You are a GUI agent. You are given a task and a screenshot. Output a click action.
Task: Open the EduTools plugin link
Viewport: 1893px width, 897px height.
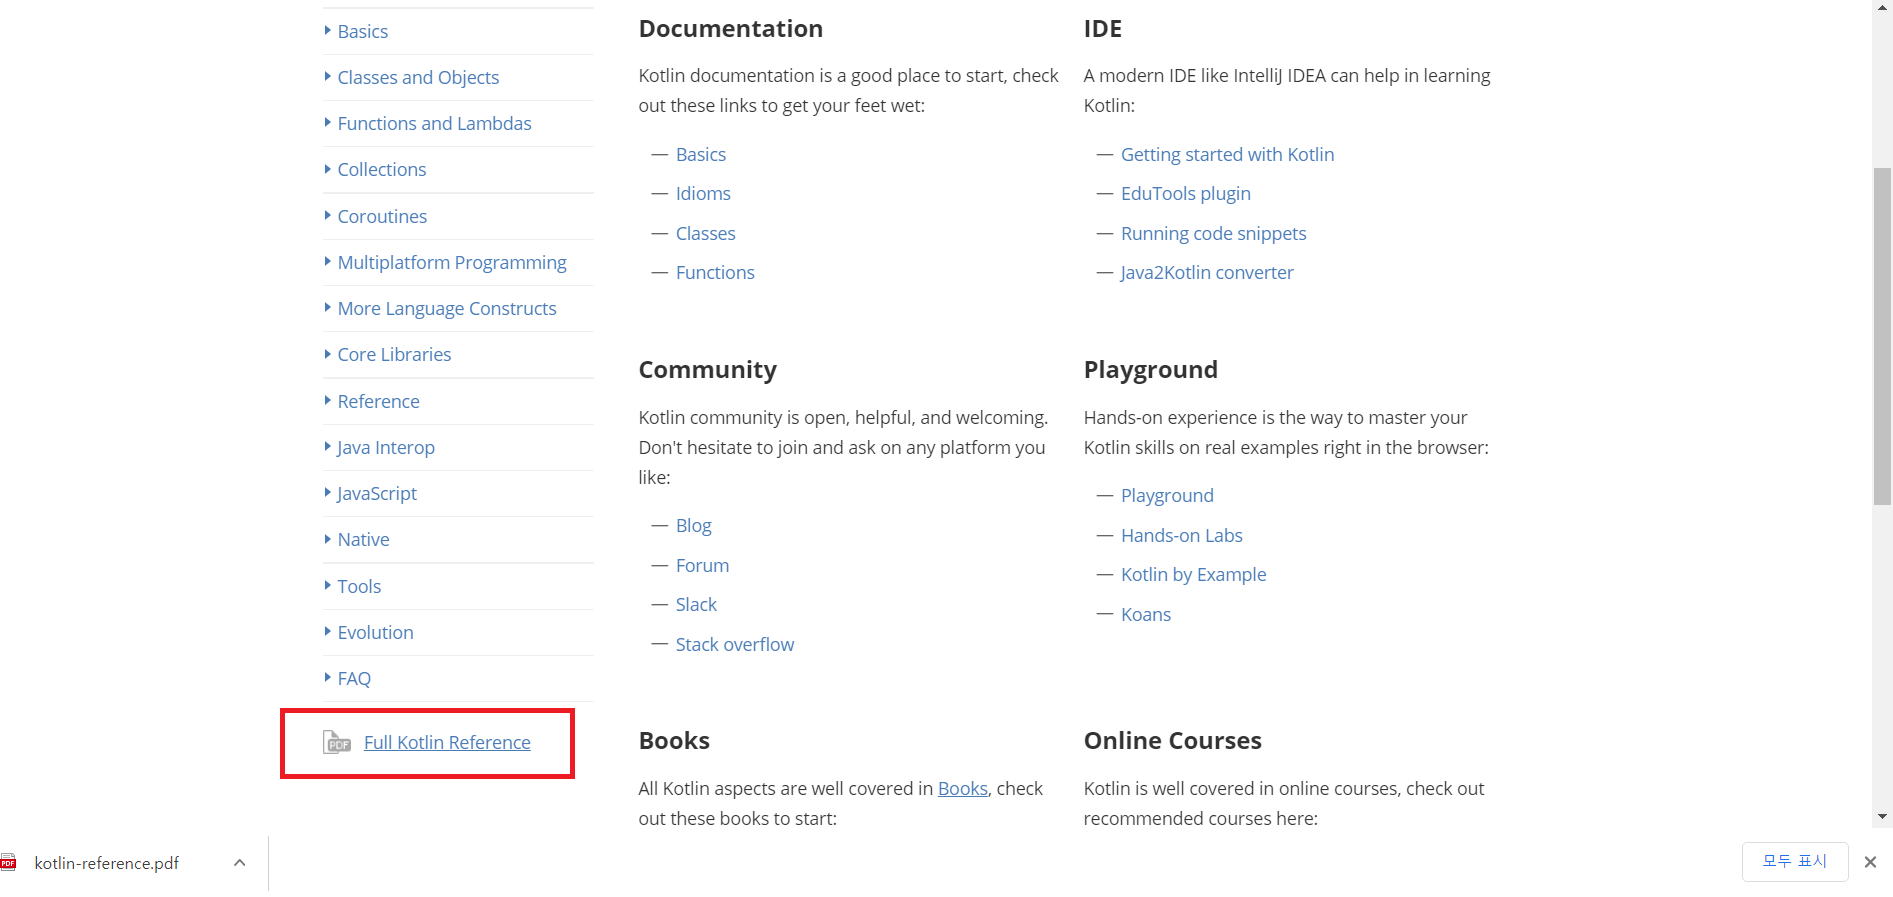pyautogui.click(x=1185, y=193)
